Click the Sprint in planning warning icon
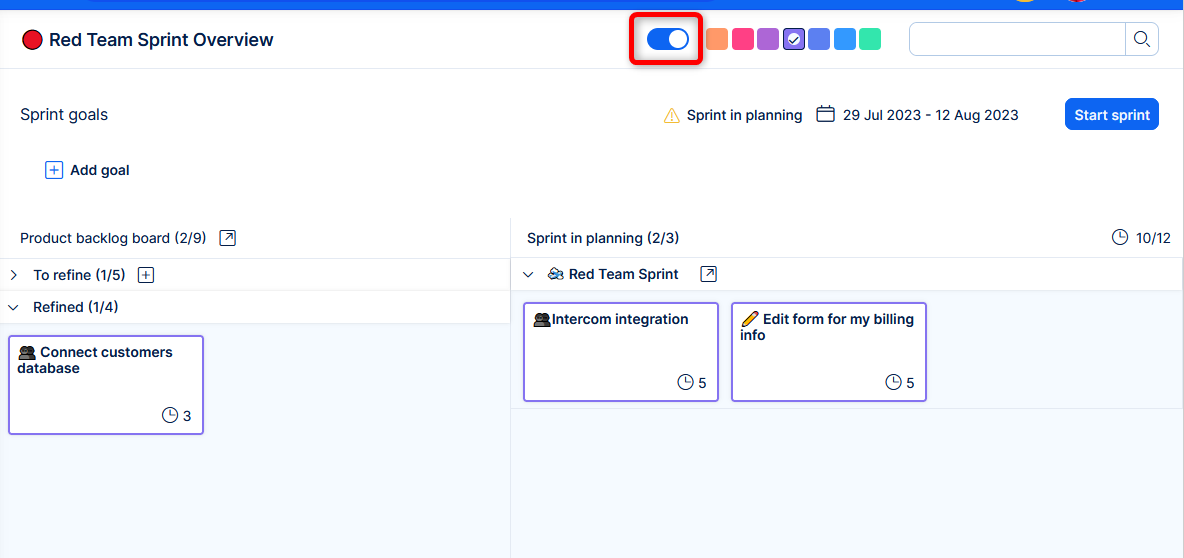Screen dimensions: 1184x558 pos(672,116)
